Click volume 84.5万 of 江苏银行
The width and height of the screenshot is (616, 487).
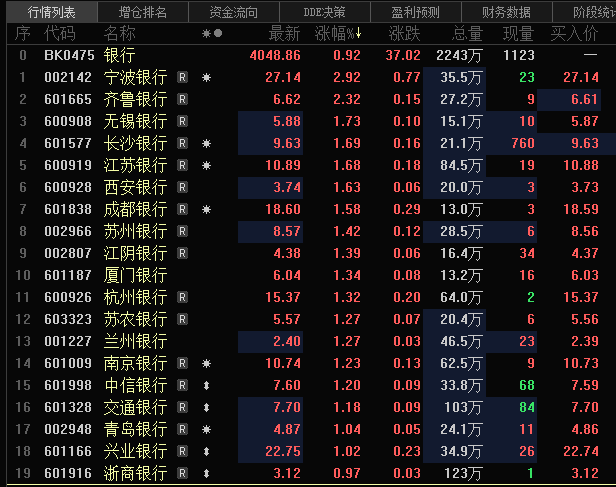461,165
